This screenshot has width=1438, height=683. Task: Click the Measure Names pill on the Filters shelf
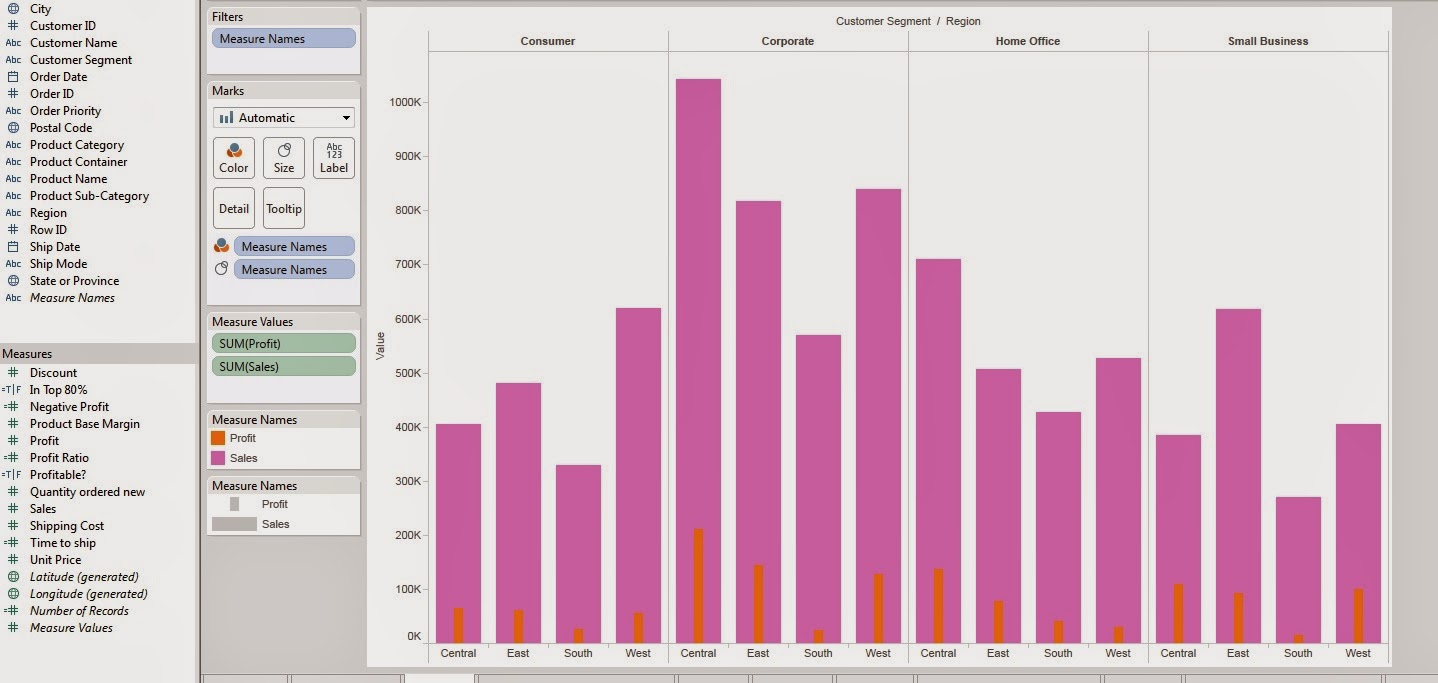[x=283, y=36]
